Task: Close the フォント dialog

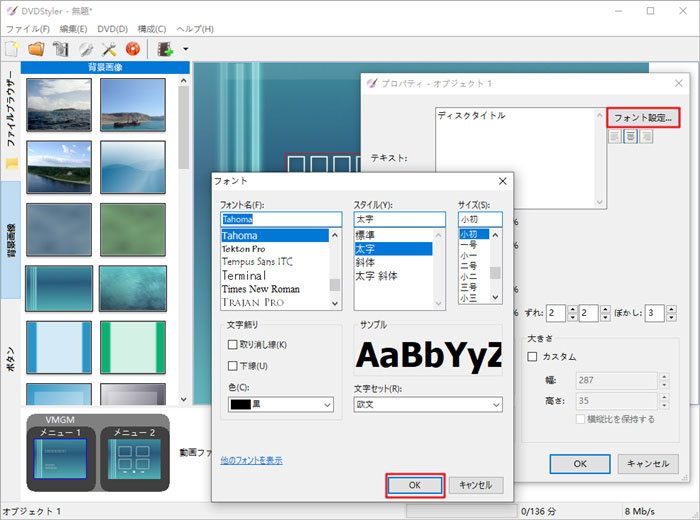Action: click(x=503, y=181)
